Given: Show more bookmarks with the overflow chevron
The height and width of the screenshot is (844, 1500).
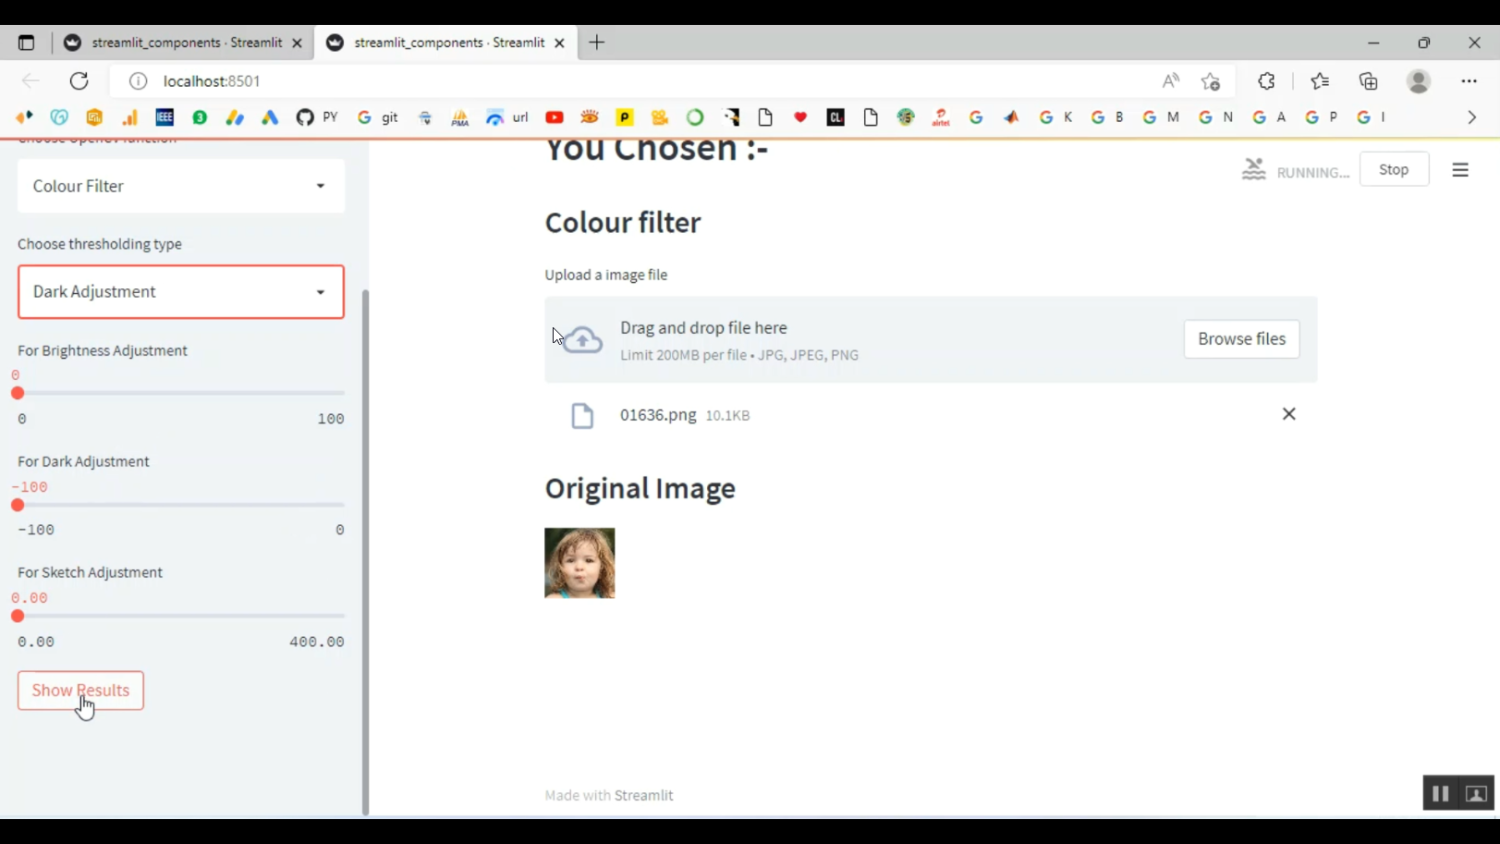Looking at the screenshot, I should point(1472,117).
